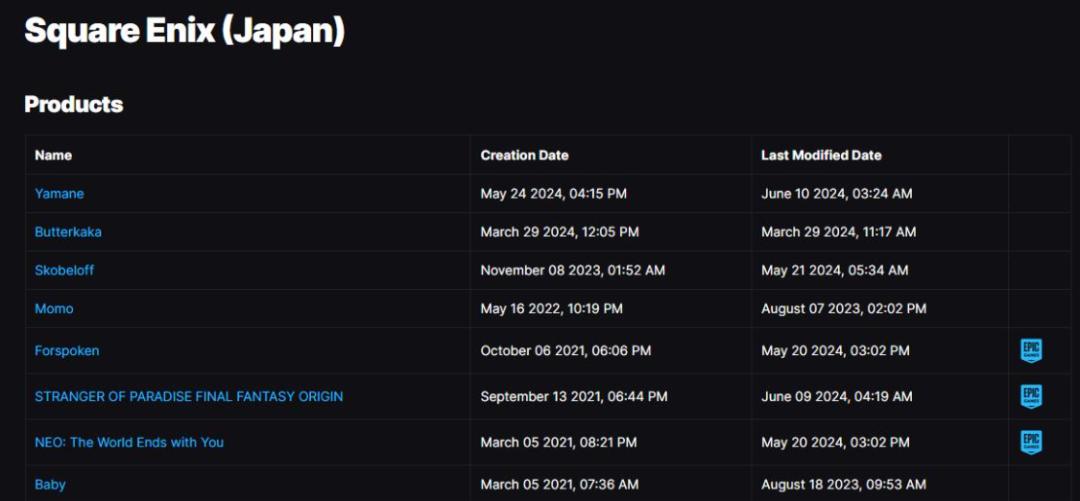Click the Creation Date column header
The image size is (1080, 501).
click(524, 155)
